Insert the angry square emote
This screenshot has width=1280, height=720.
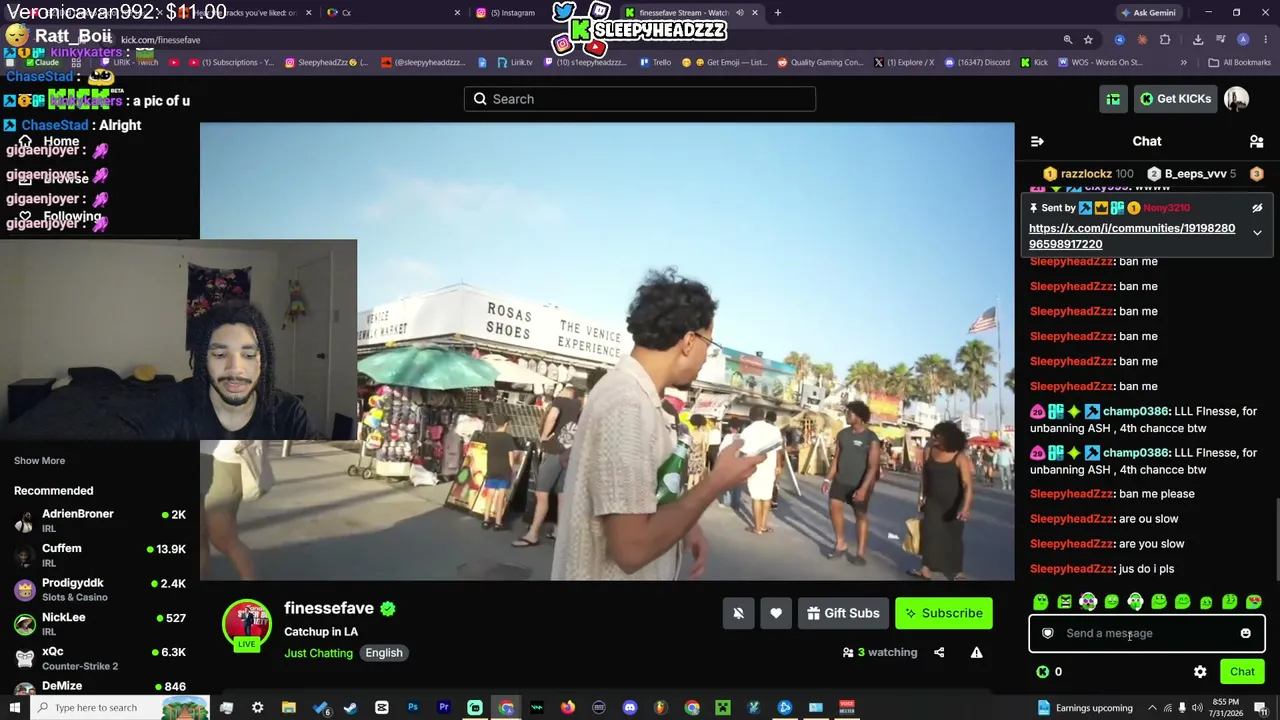(x=1064, y=602)
